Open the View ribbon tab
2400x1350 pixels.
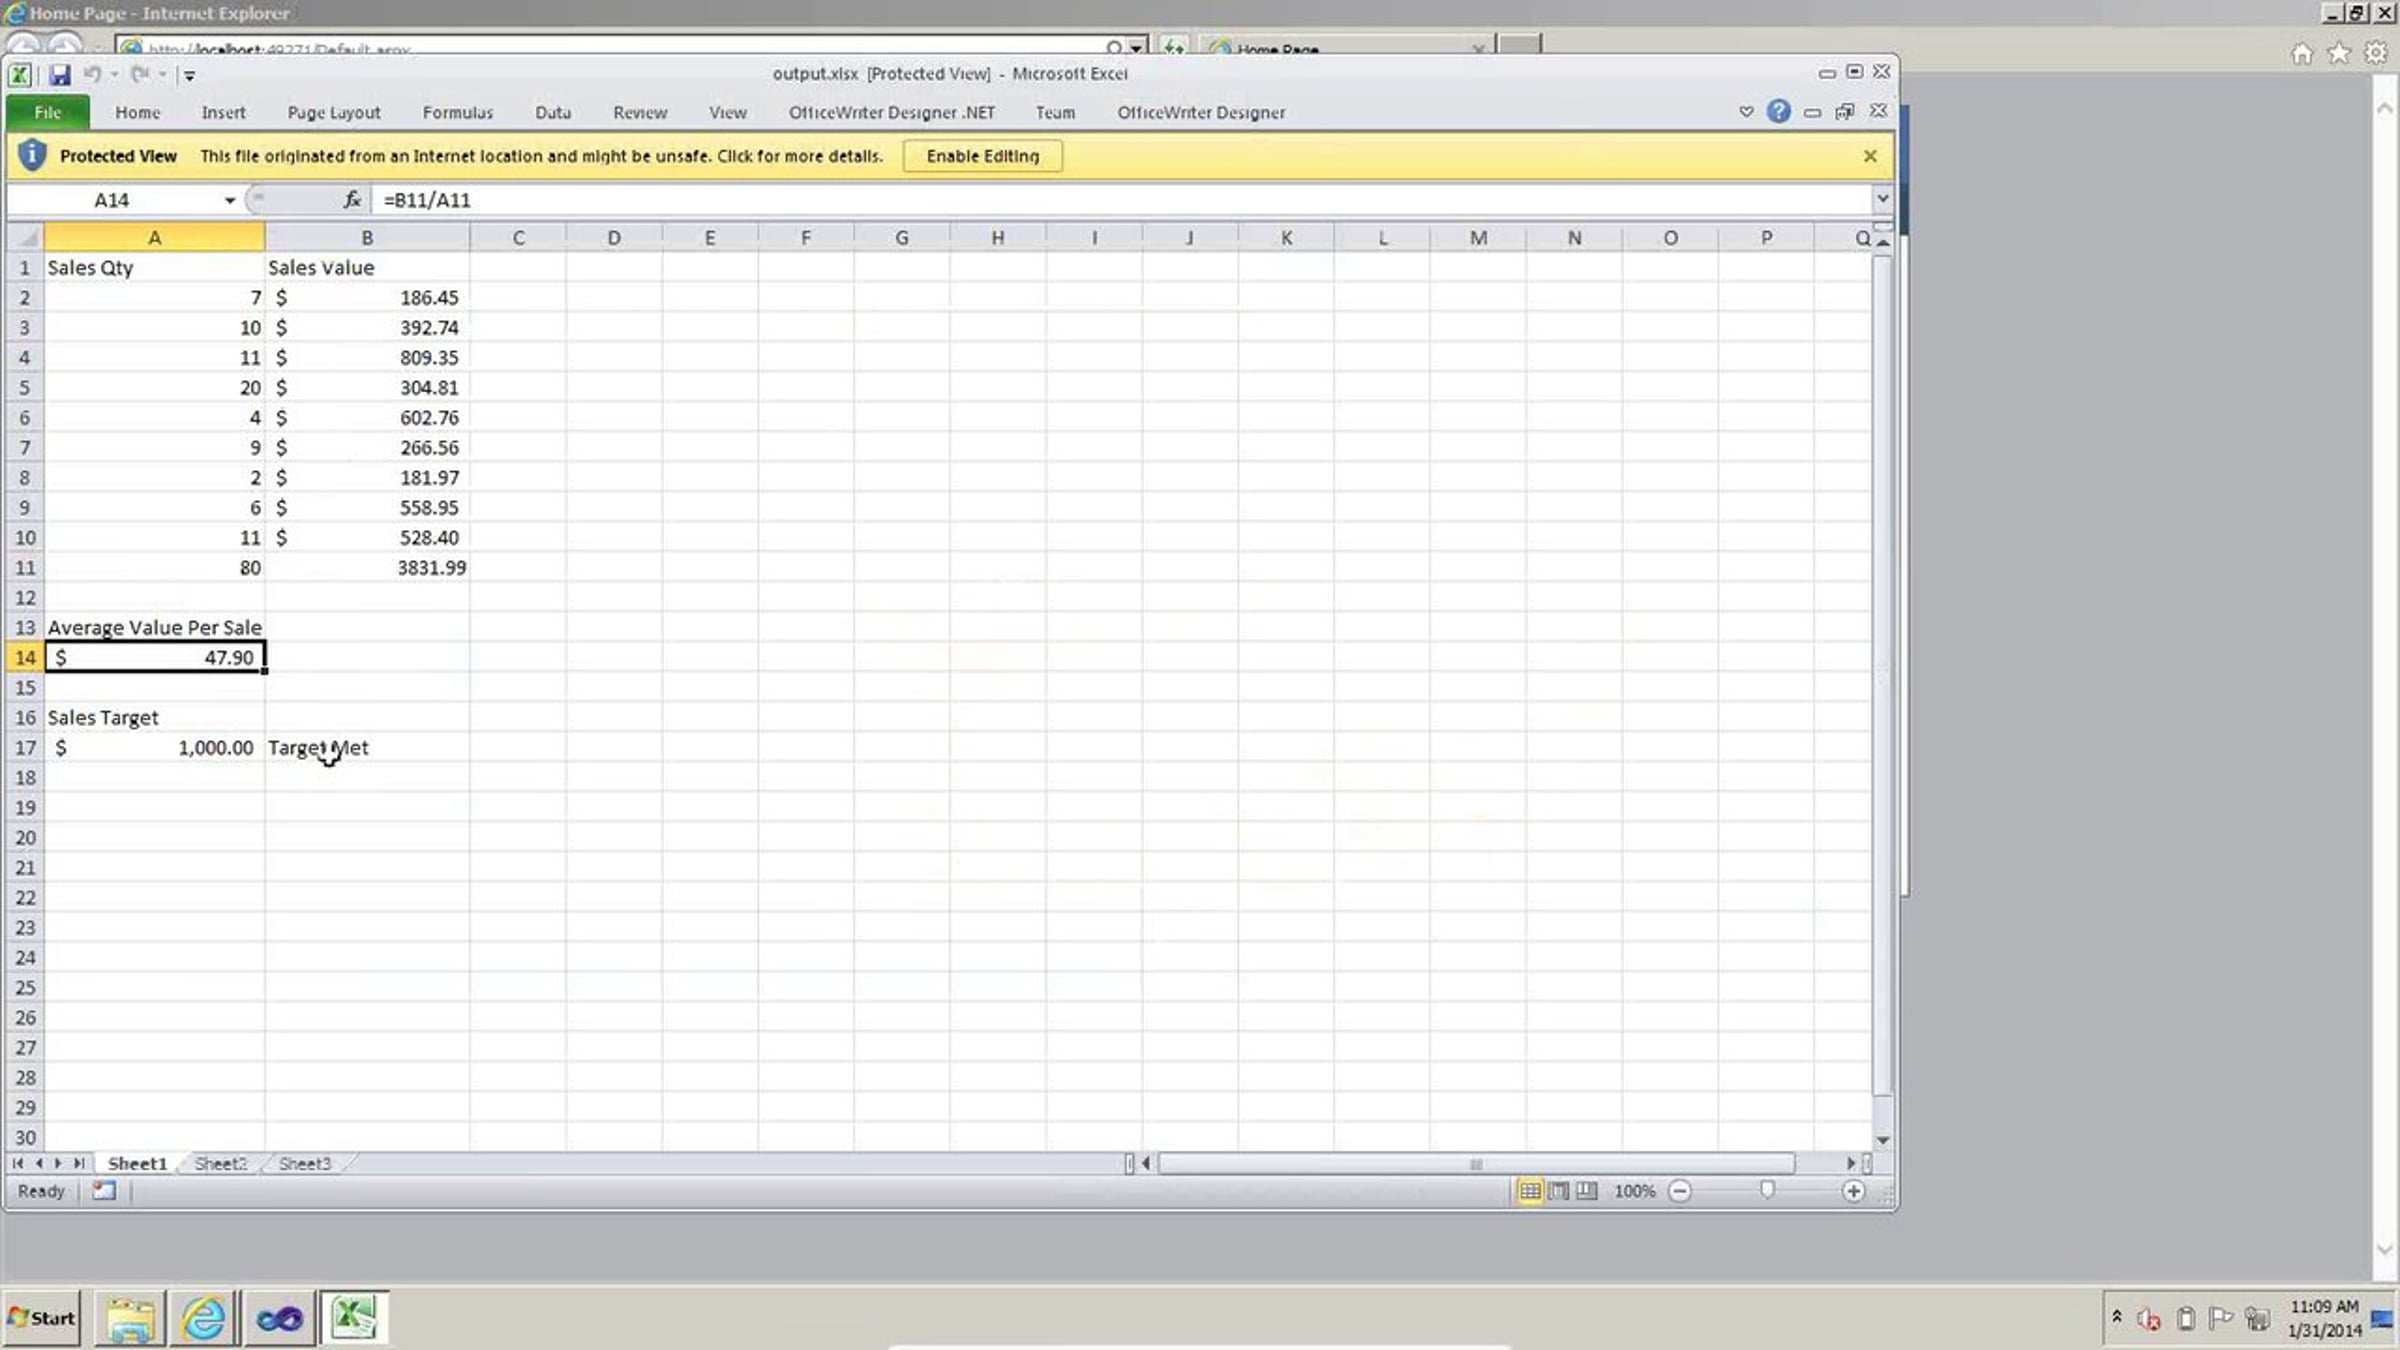click(728, 112)
